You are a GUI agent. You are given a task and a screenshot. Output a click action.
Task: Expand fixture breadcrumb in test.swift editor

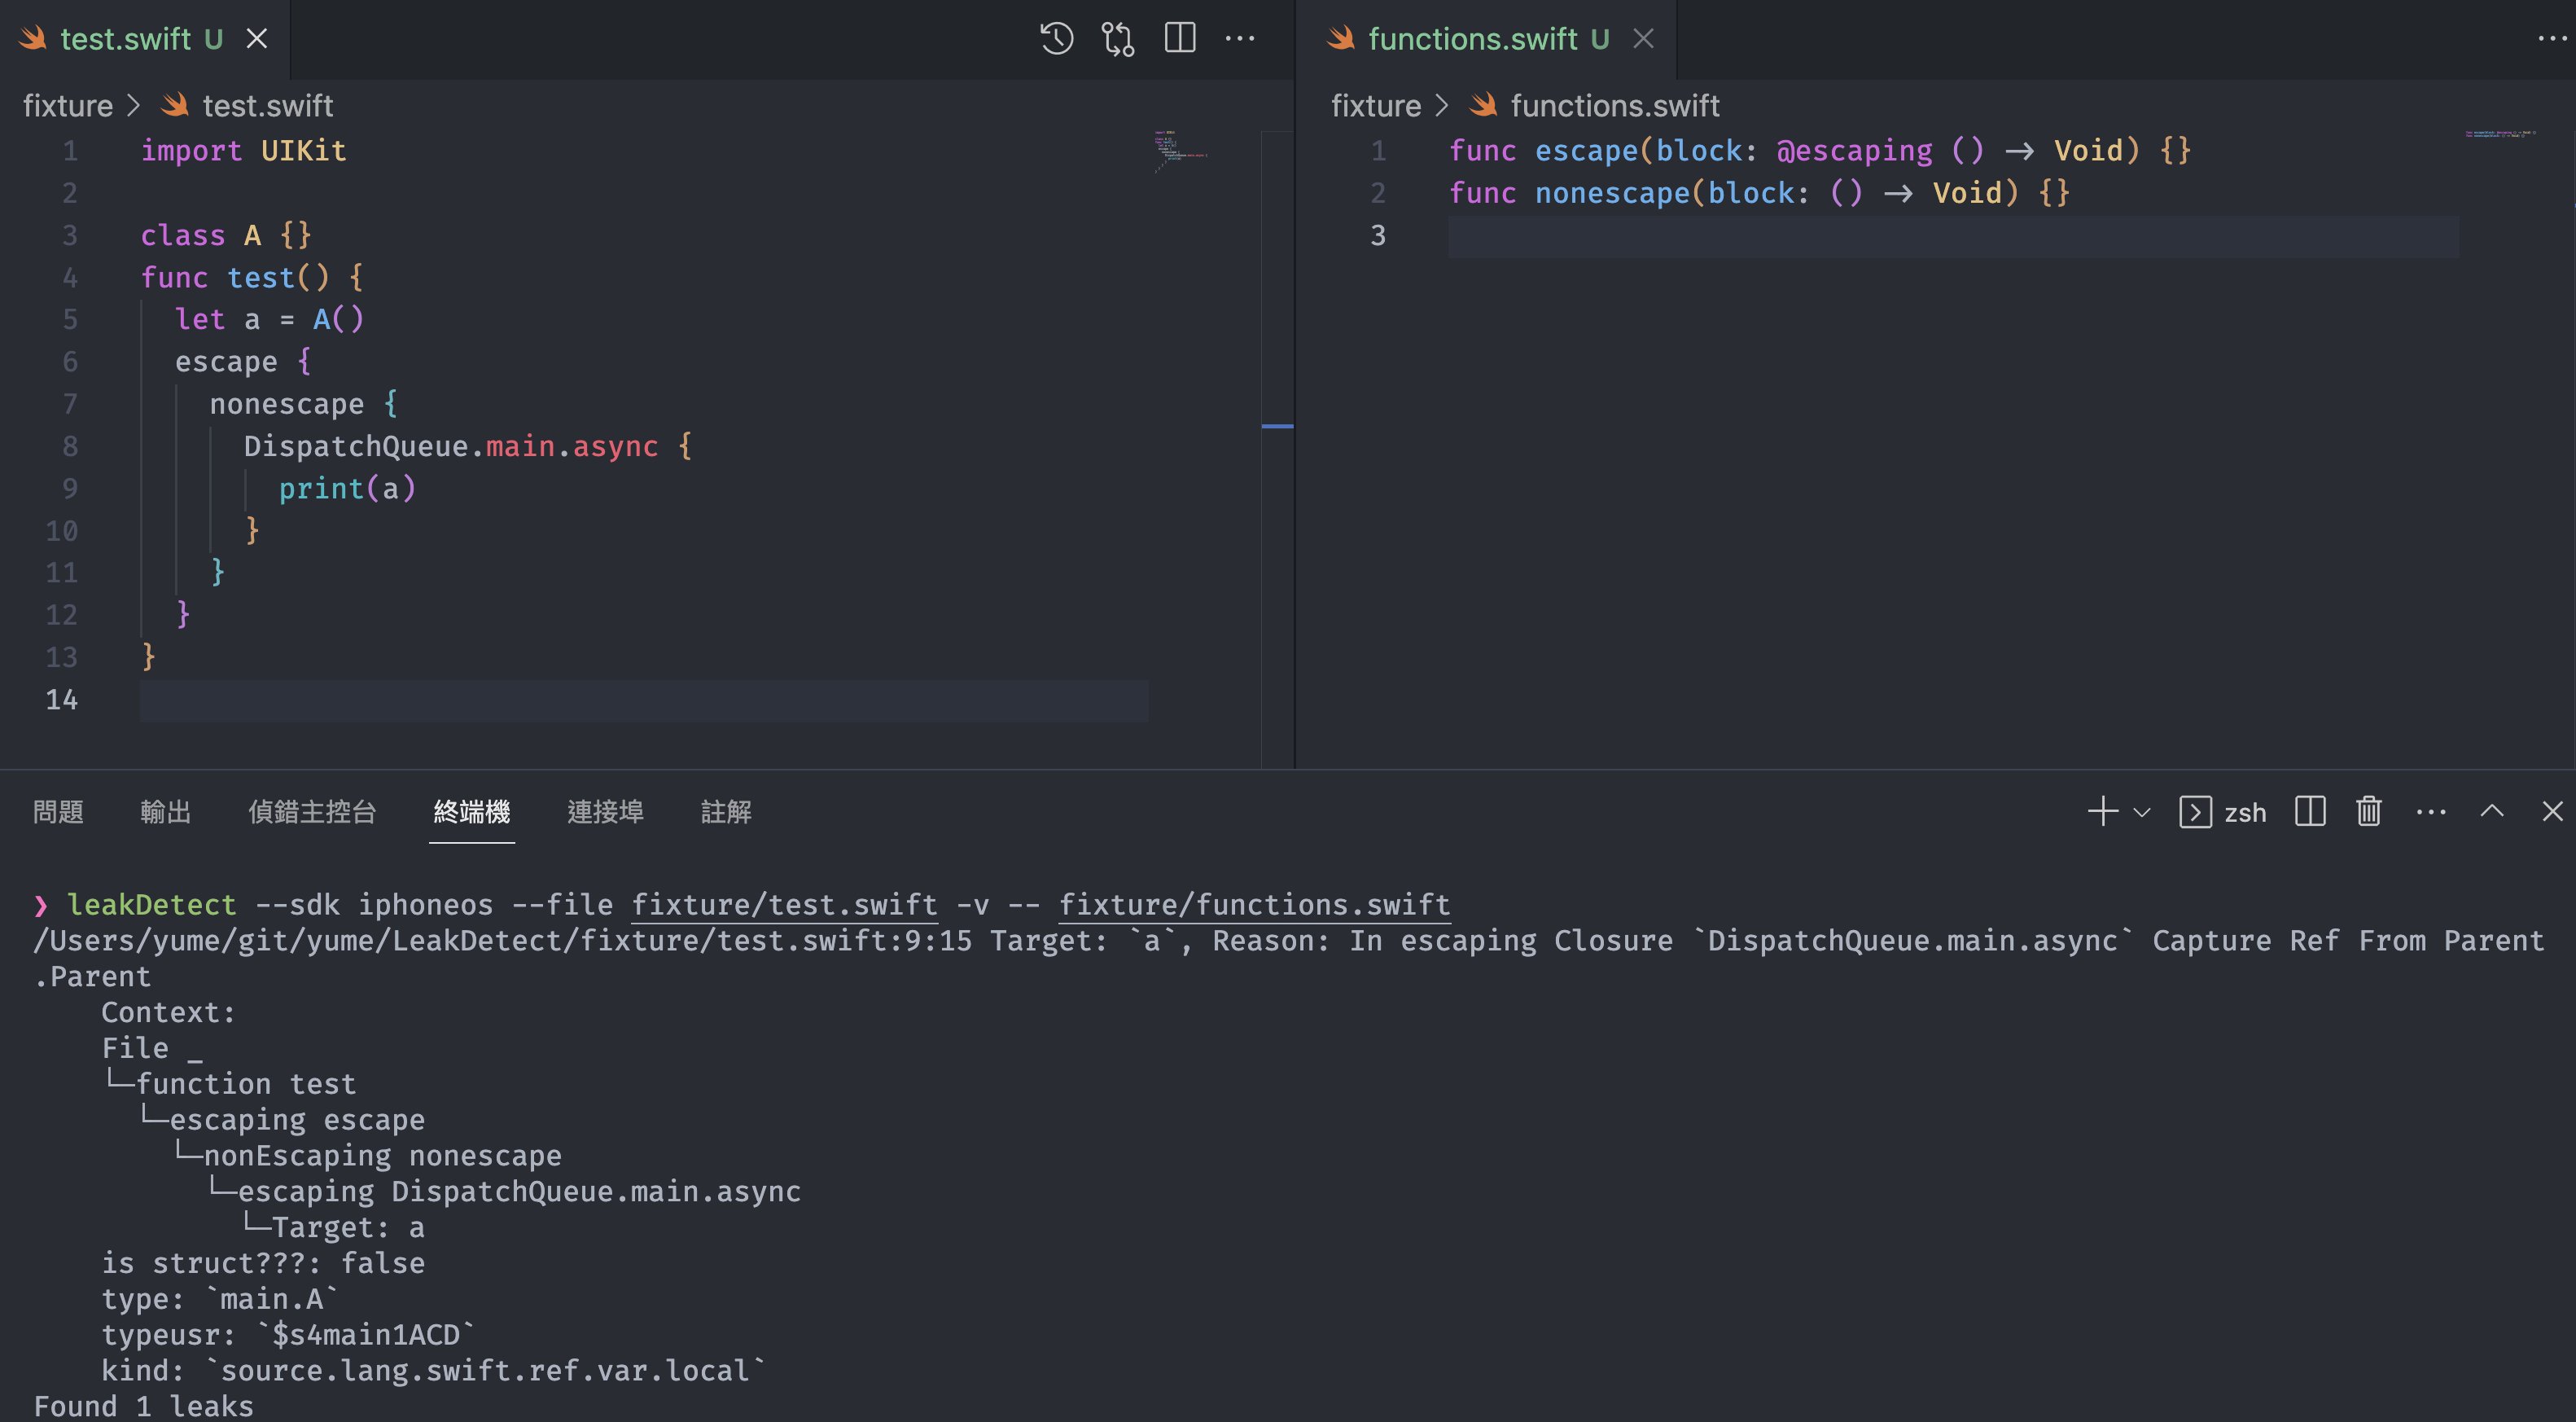point(68,106)
